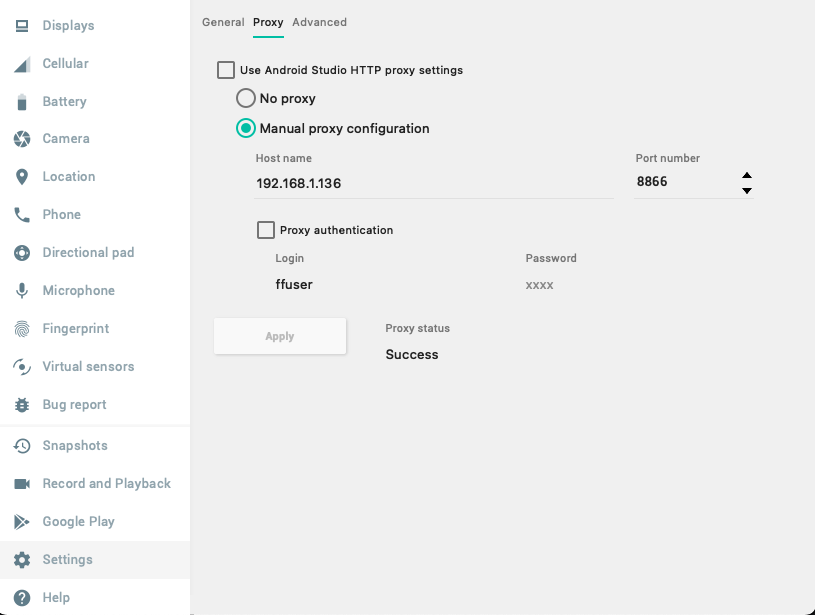The width and height of the screenshot is (815, 615).
Task: Choose Manual proxy configuration radio option
Action: click(245, 128)
